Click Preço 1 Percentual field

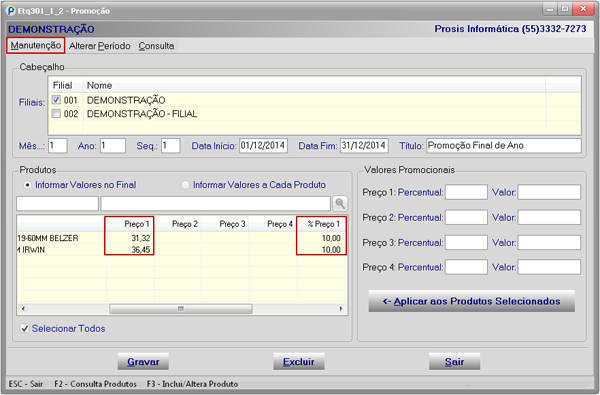(x=466, y=192)
